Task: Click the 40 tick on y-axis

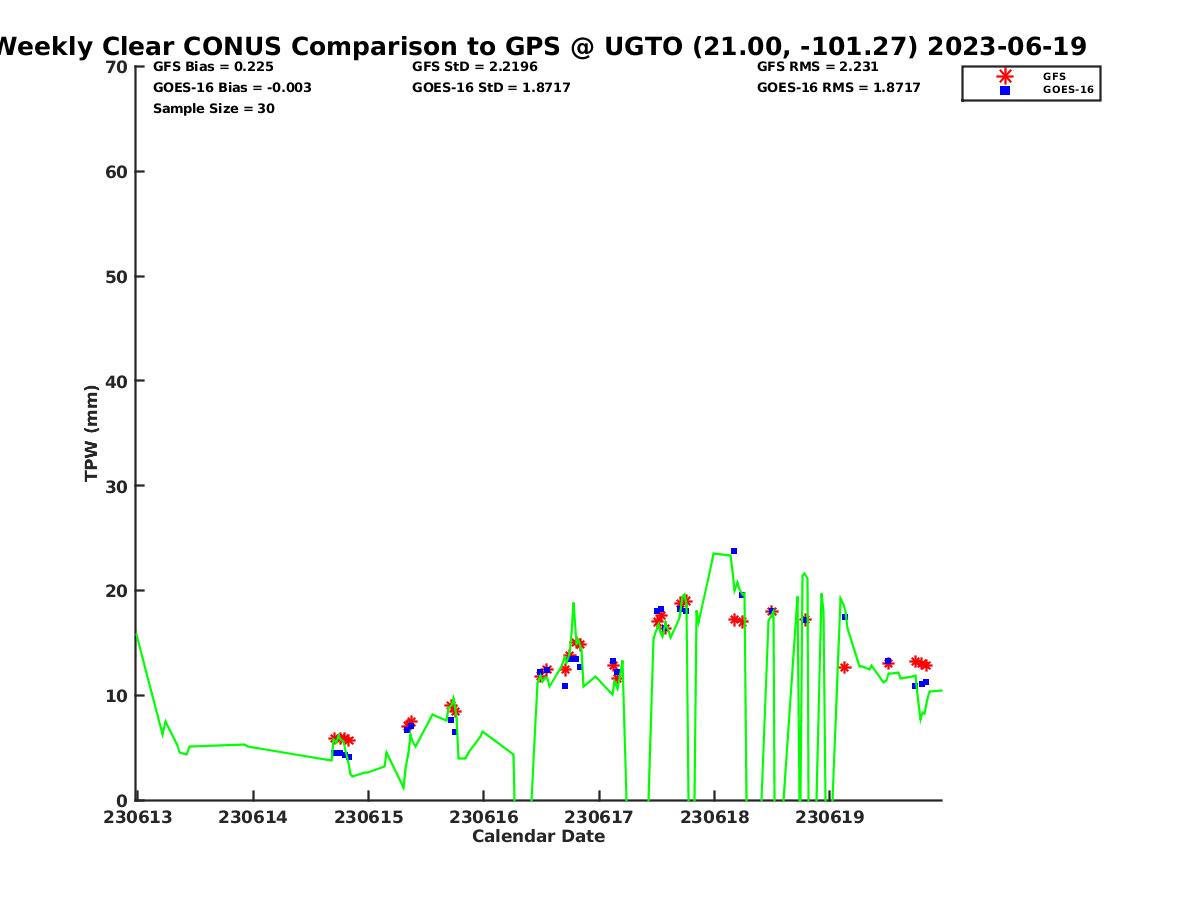Action: click(117, 381)
